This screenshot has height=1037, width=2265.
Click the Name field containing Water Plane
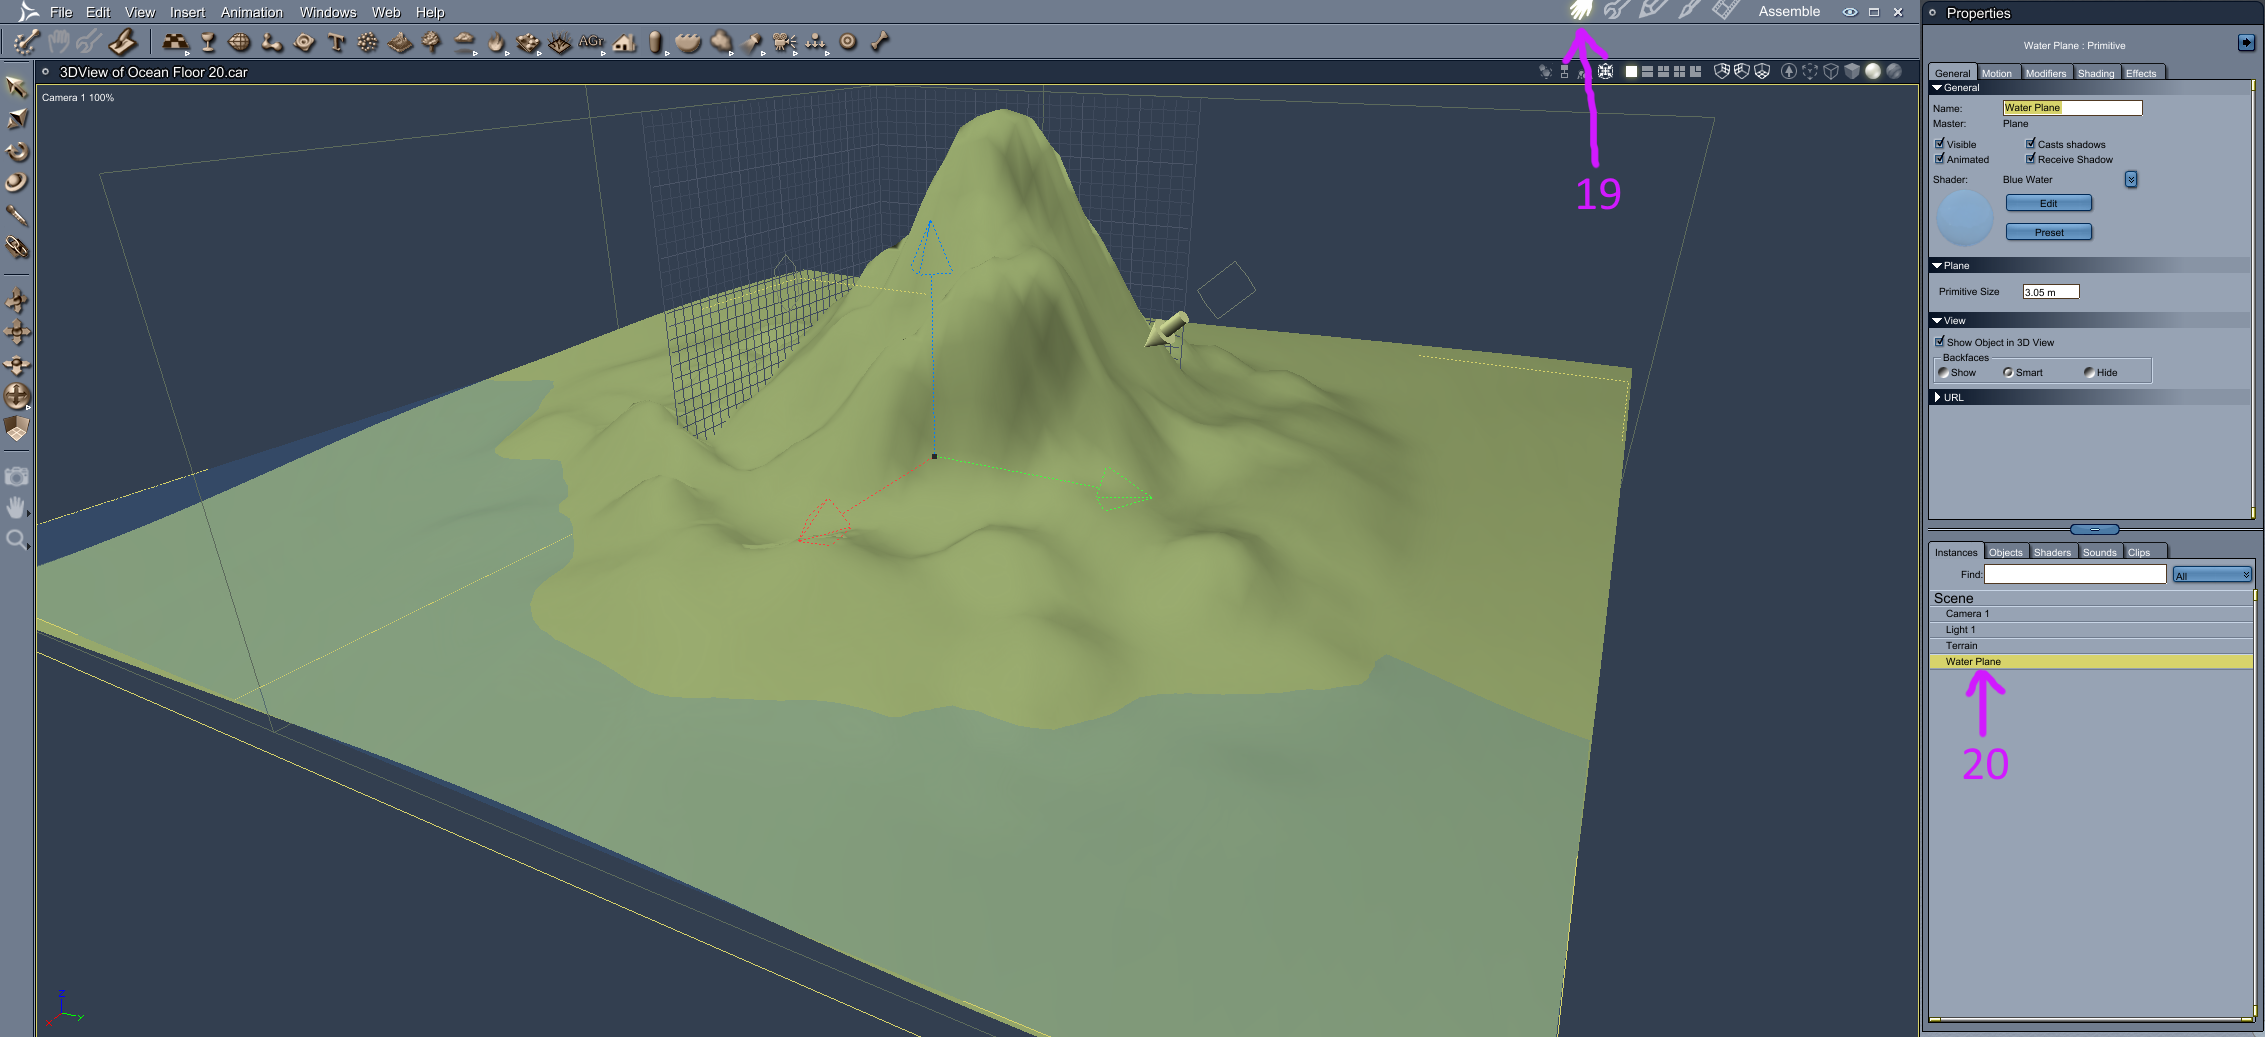pyautogui.click(x=2072, y=108)
